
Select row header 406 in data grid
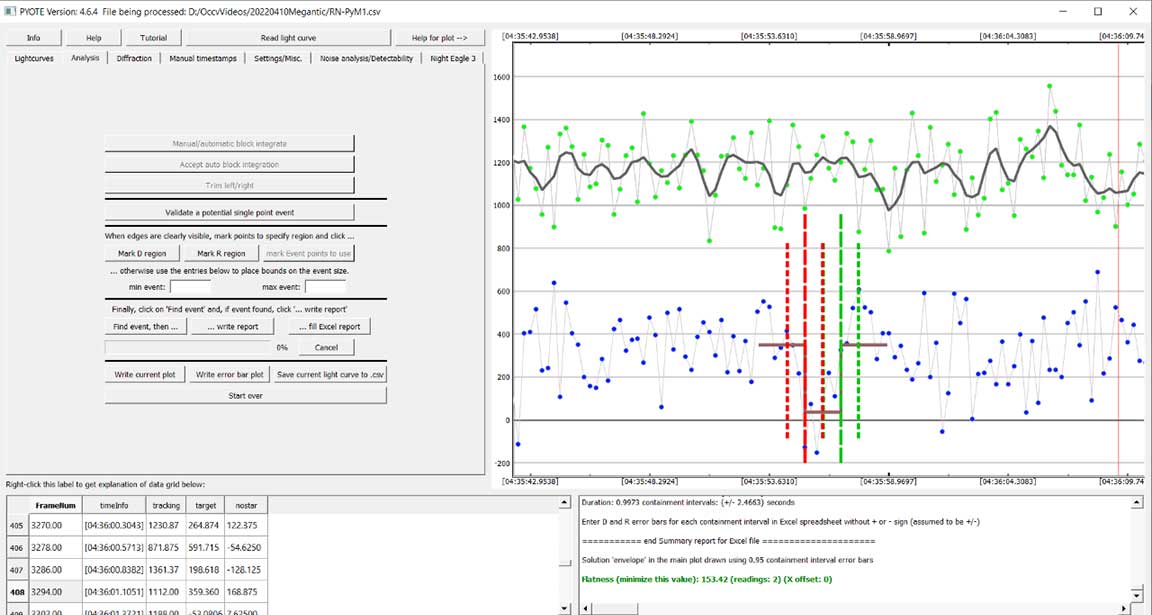(x=17, y=547)
